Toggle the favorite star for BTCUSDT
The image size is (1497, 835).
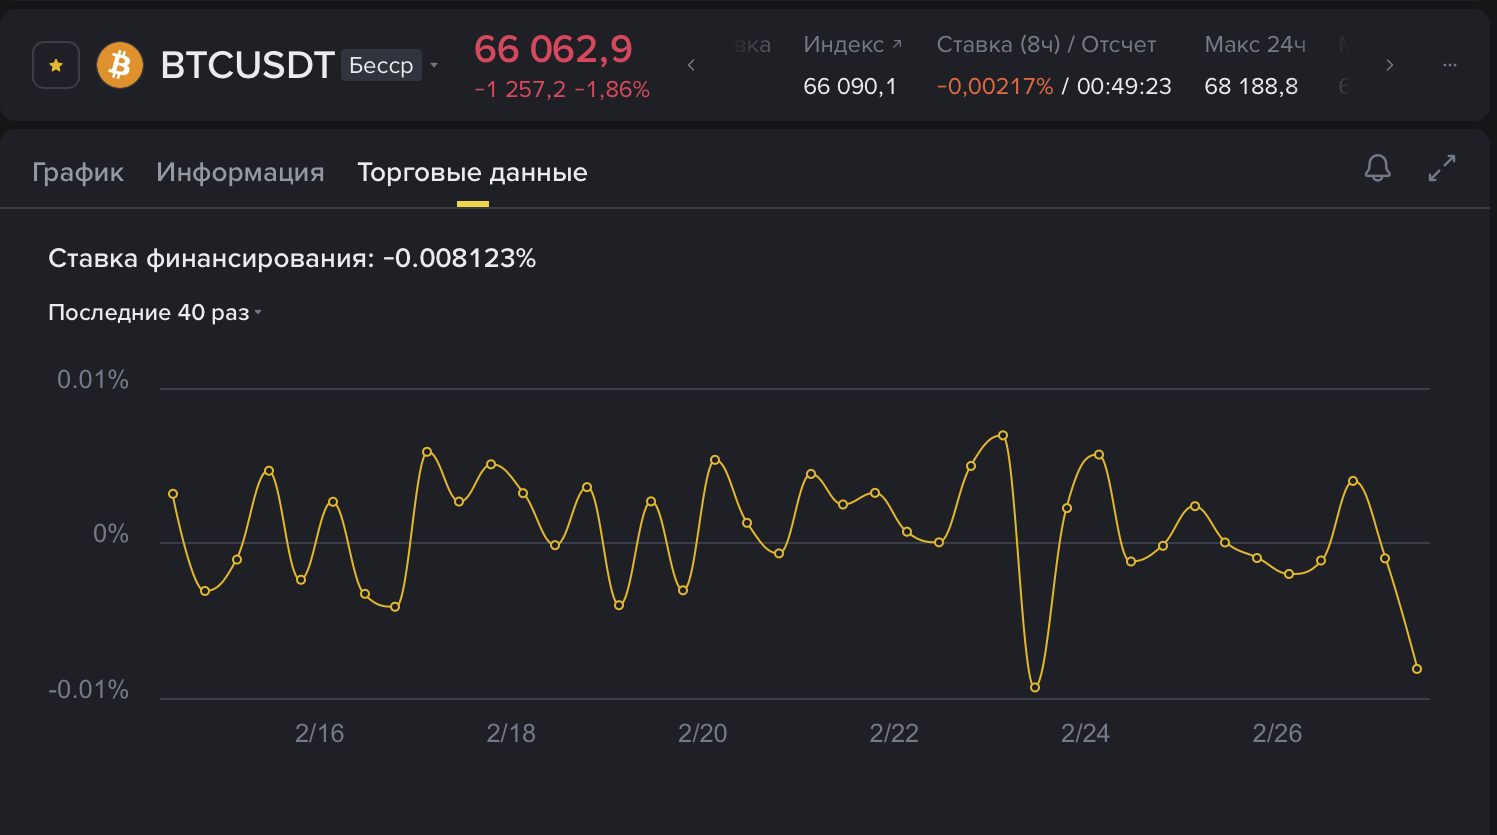tap(56, 65)
